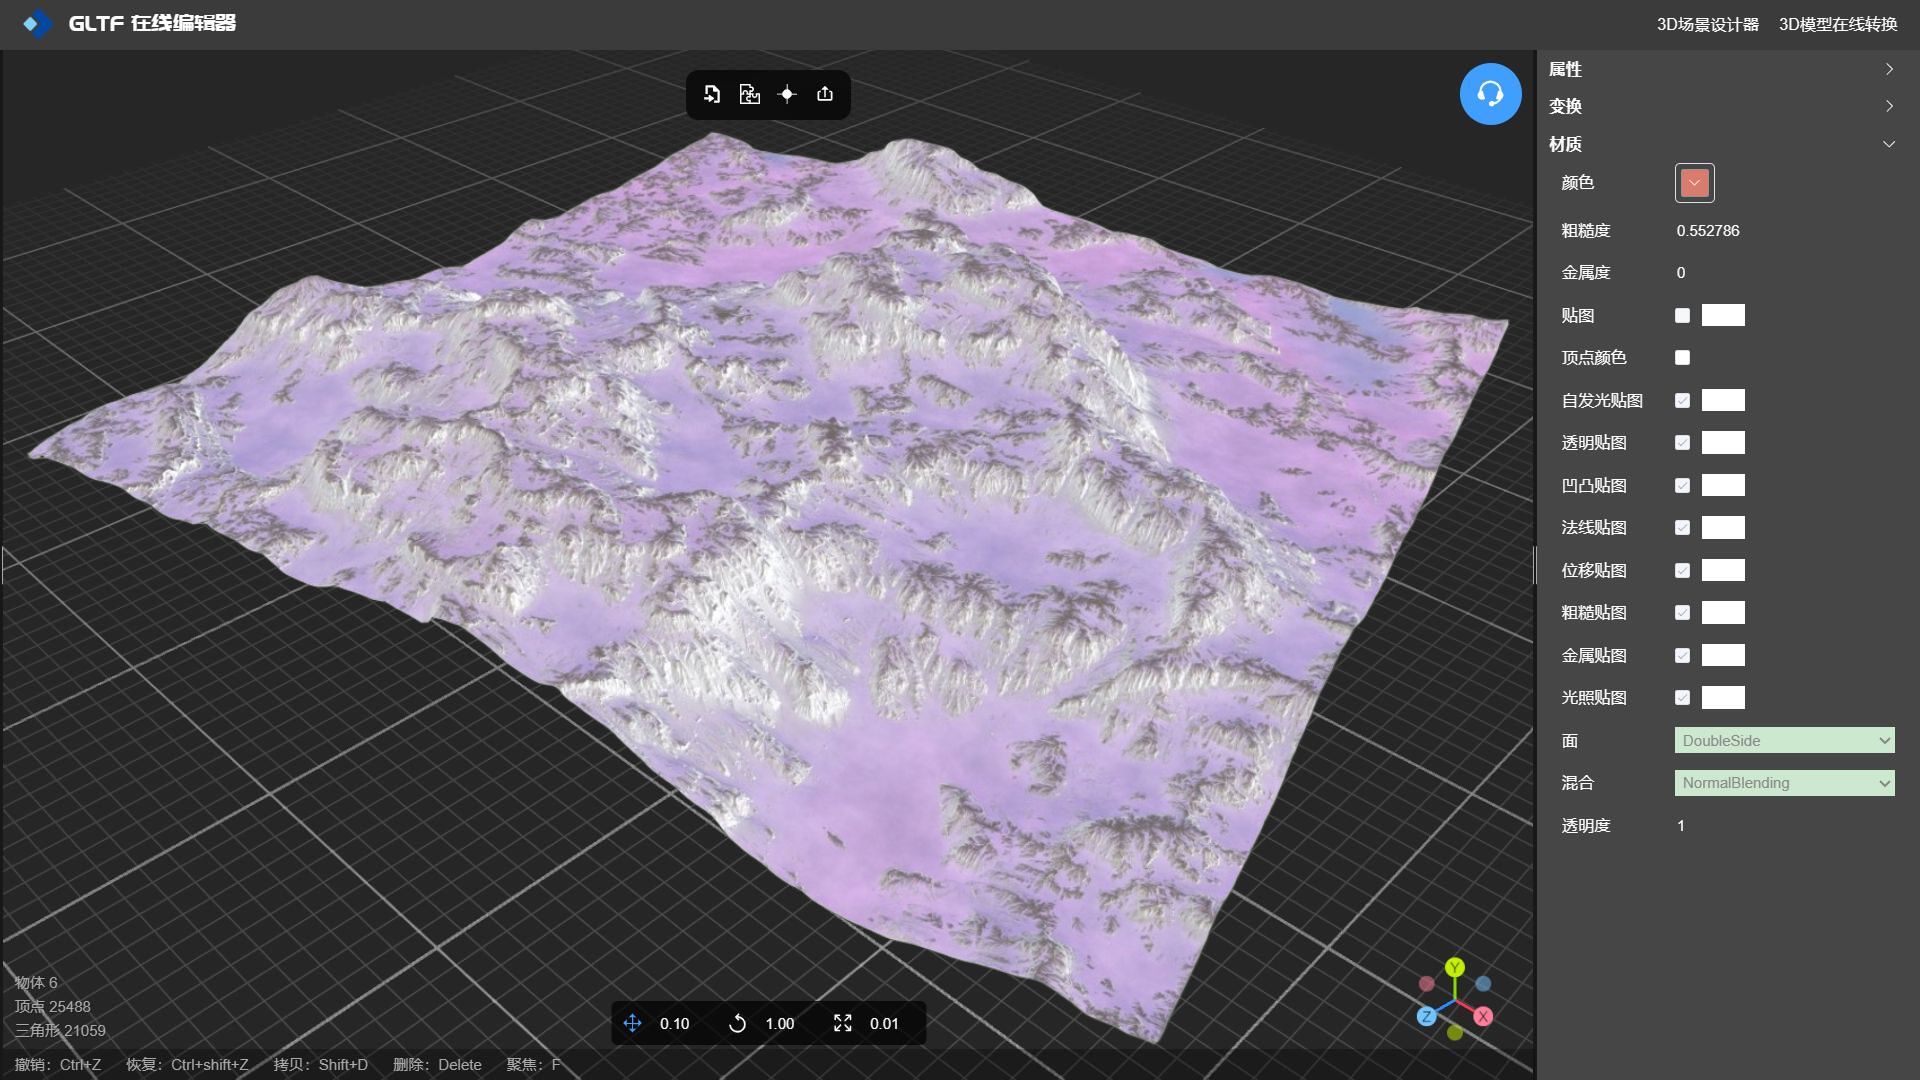Enable the 贴图 texture checkbox
1920x1080 pixels.
1682,316
